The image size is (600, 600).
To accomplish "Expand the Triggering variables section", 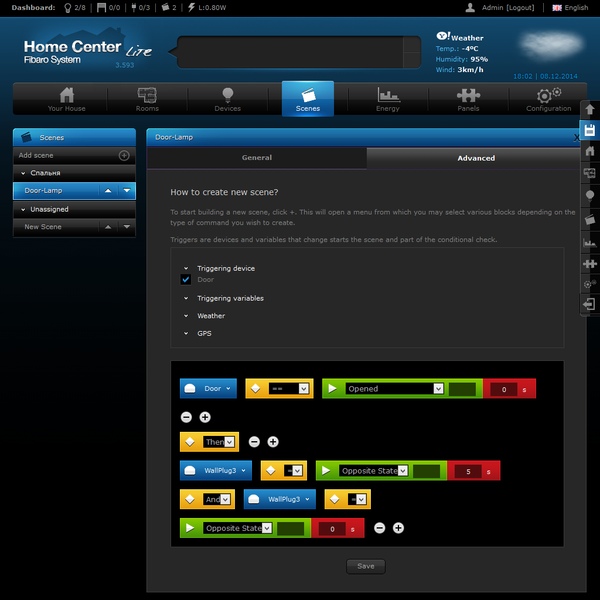I will tap(186, 298).
